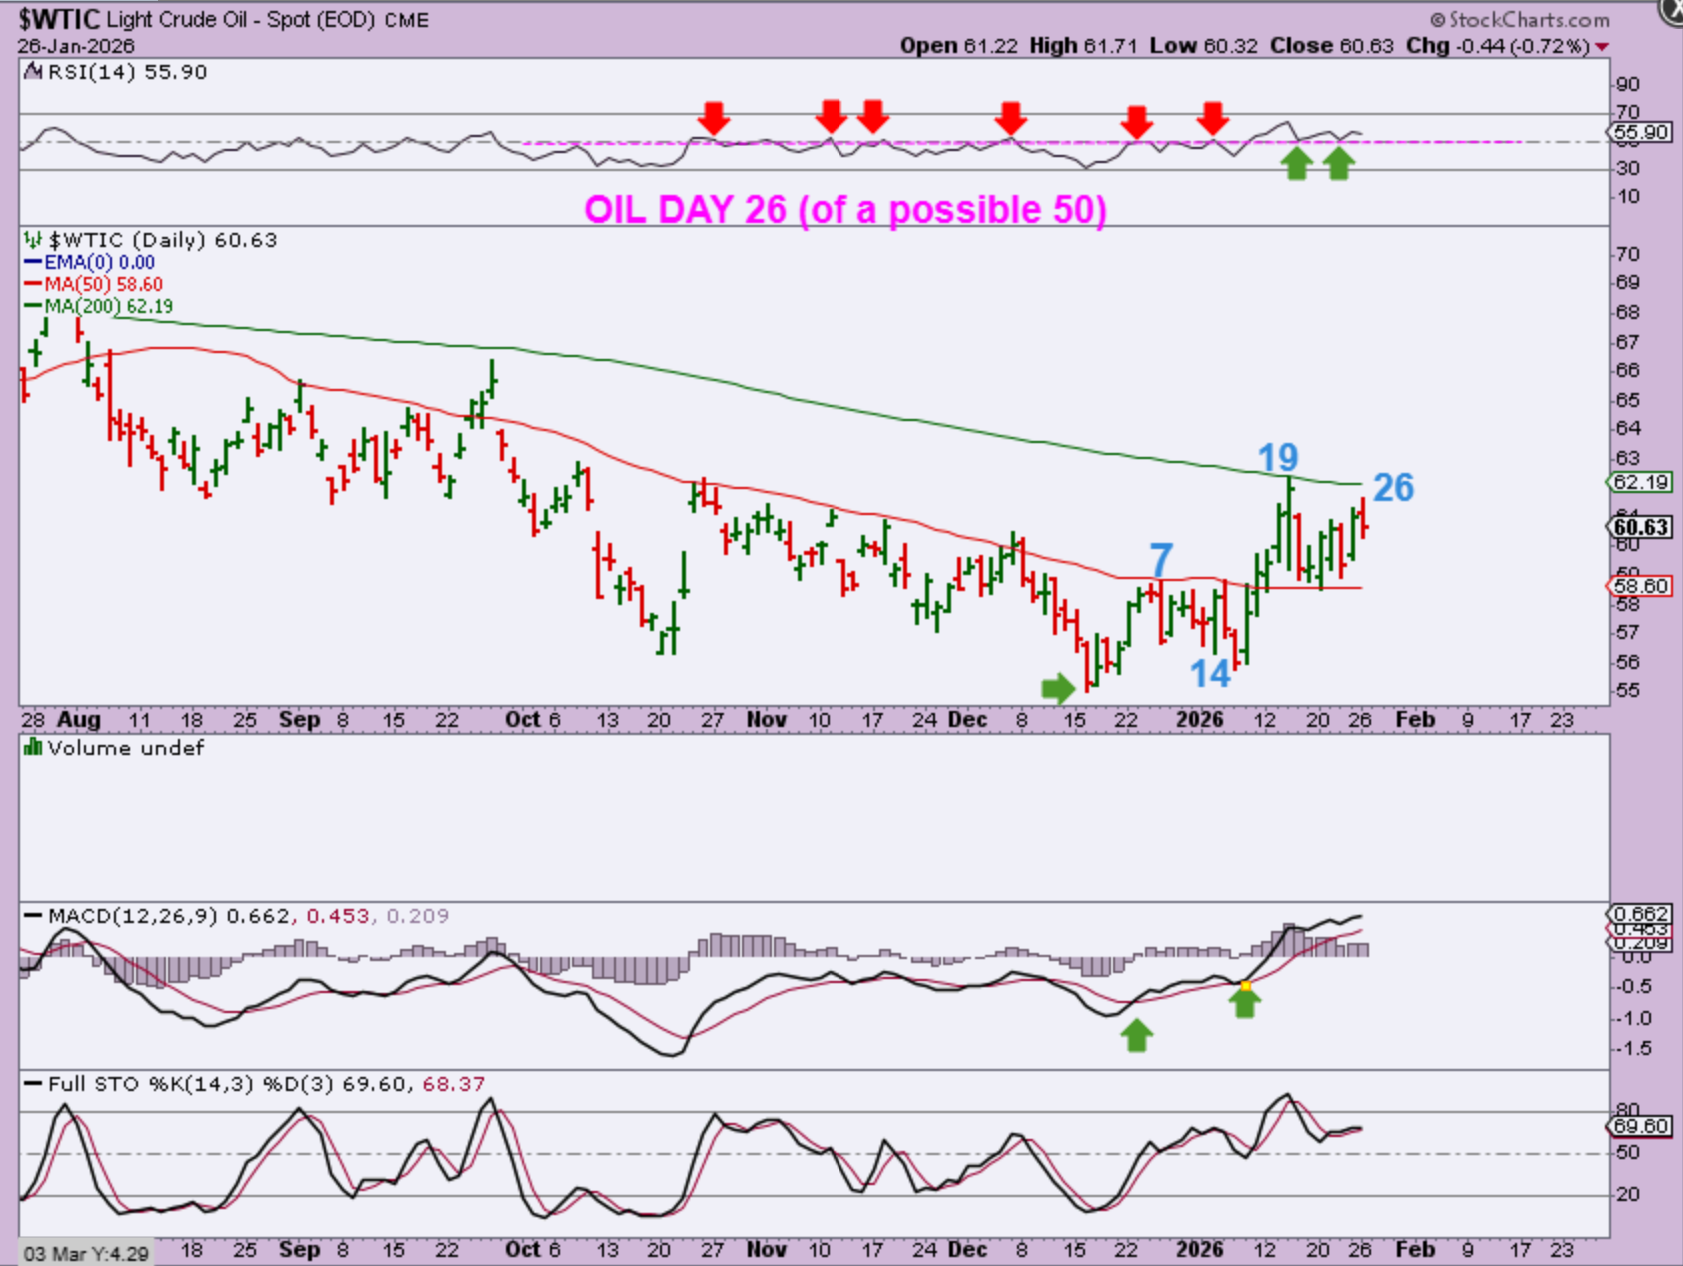Click the Feb label on the price panel date axis

click(1415, 720)
